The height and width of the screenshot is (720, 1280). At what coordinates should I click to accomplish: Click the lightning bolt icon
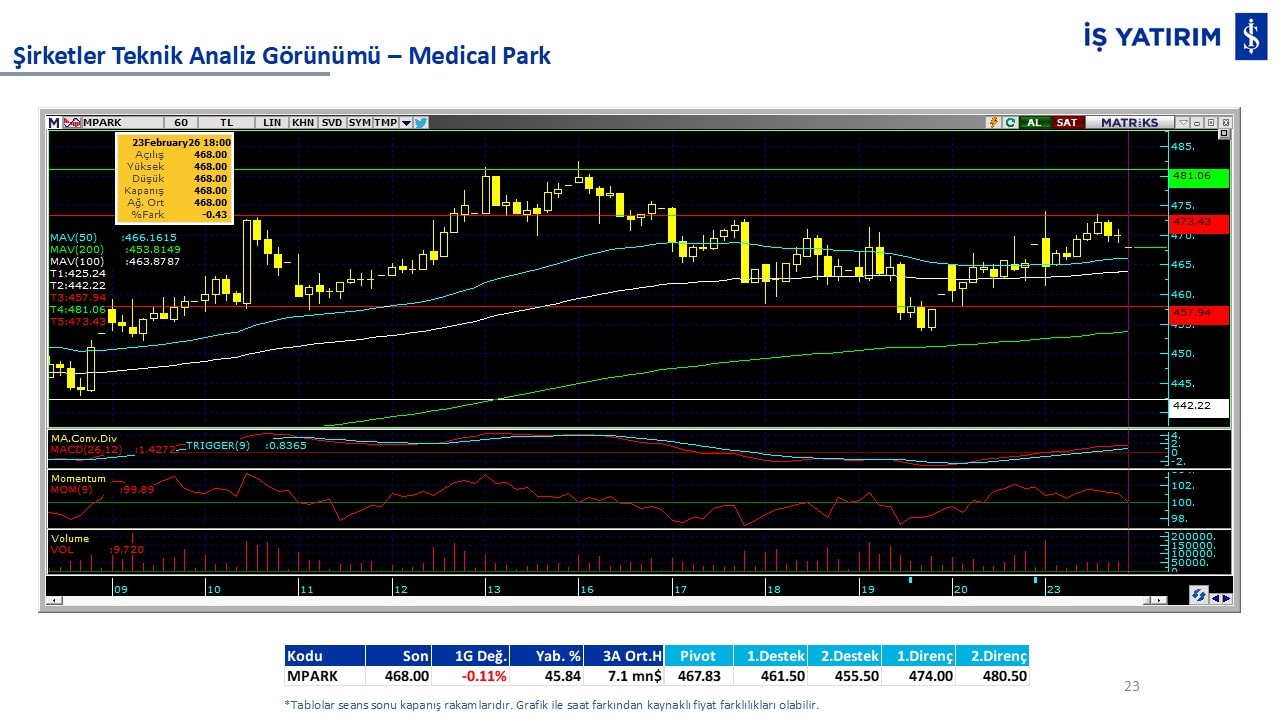pyautogui.click(x=993, y=123)
